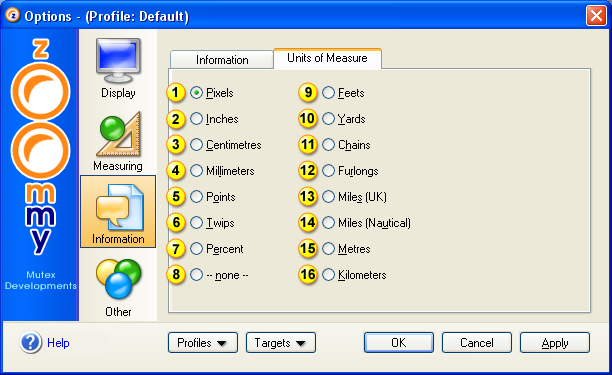
Task: Click the yellow number 16 badge
Action: pos(308,275)
